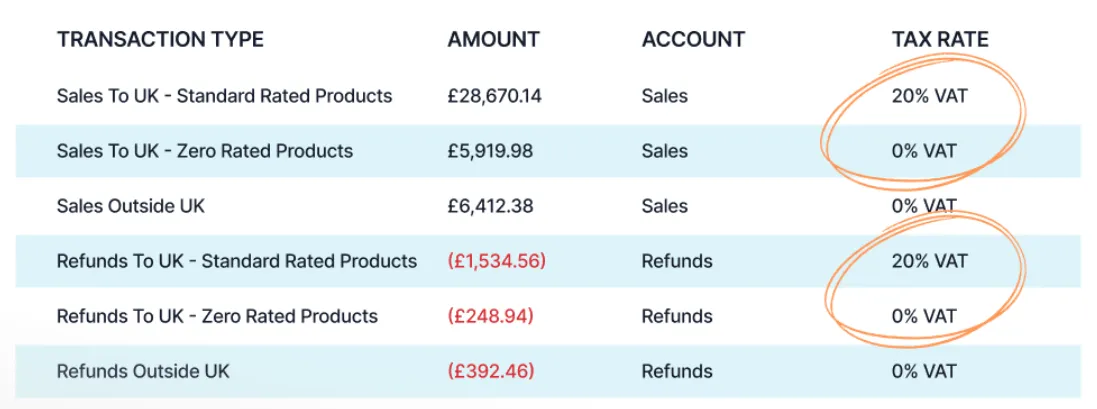1097x409 pixels.
Task: Select Sales To UK - Standard Rated Products
Action: click(x=225, y=95)
